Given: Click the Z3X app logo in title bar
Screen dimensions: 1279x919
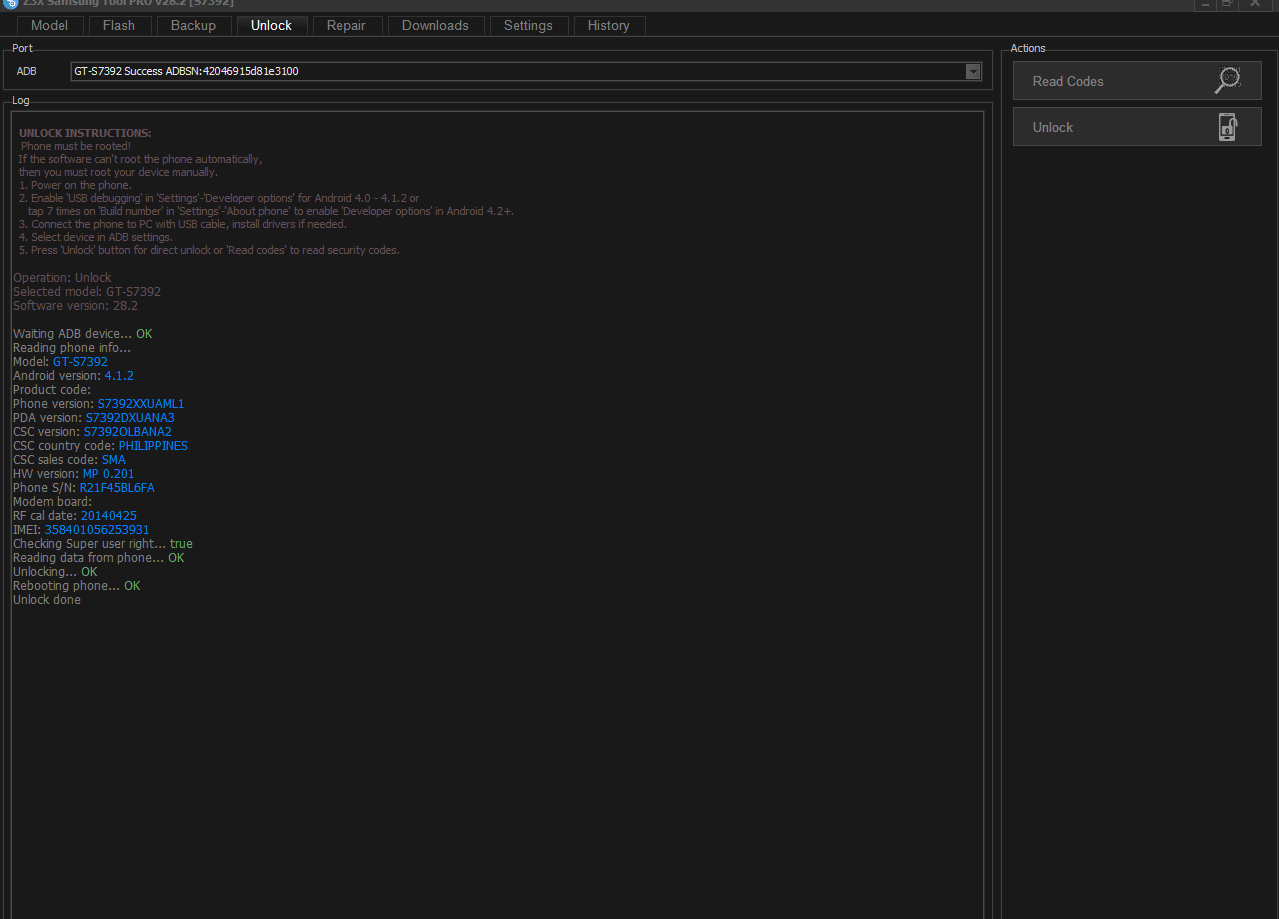Looking at the screenshot, I should (x=10, y=3).
